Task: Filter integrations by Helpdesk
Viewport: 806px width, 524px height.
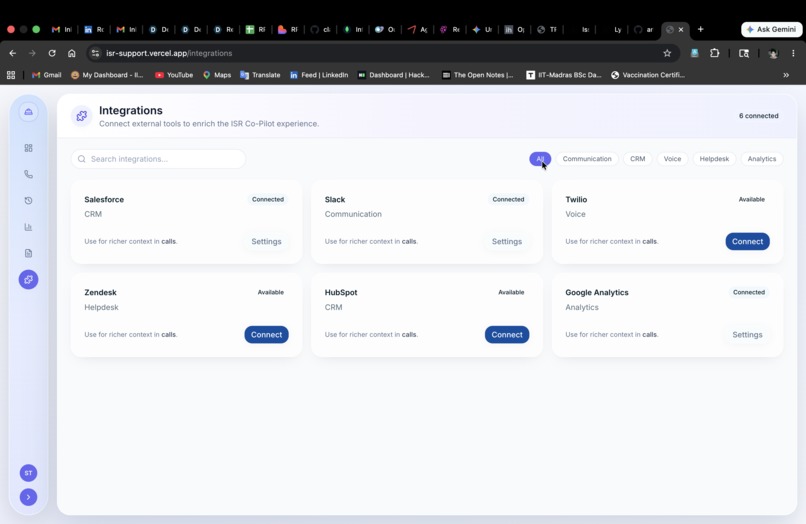Action: [x=714, y=159]
